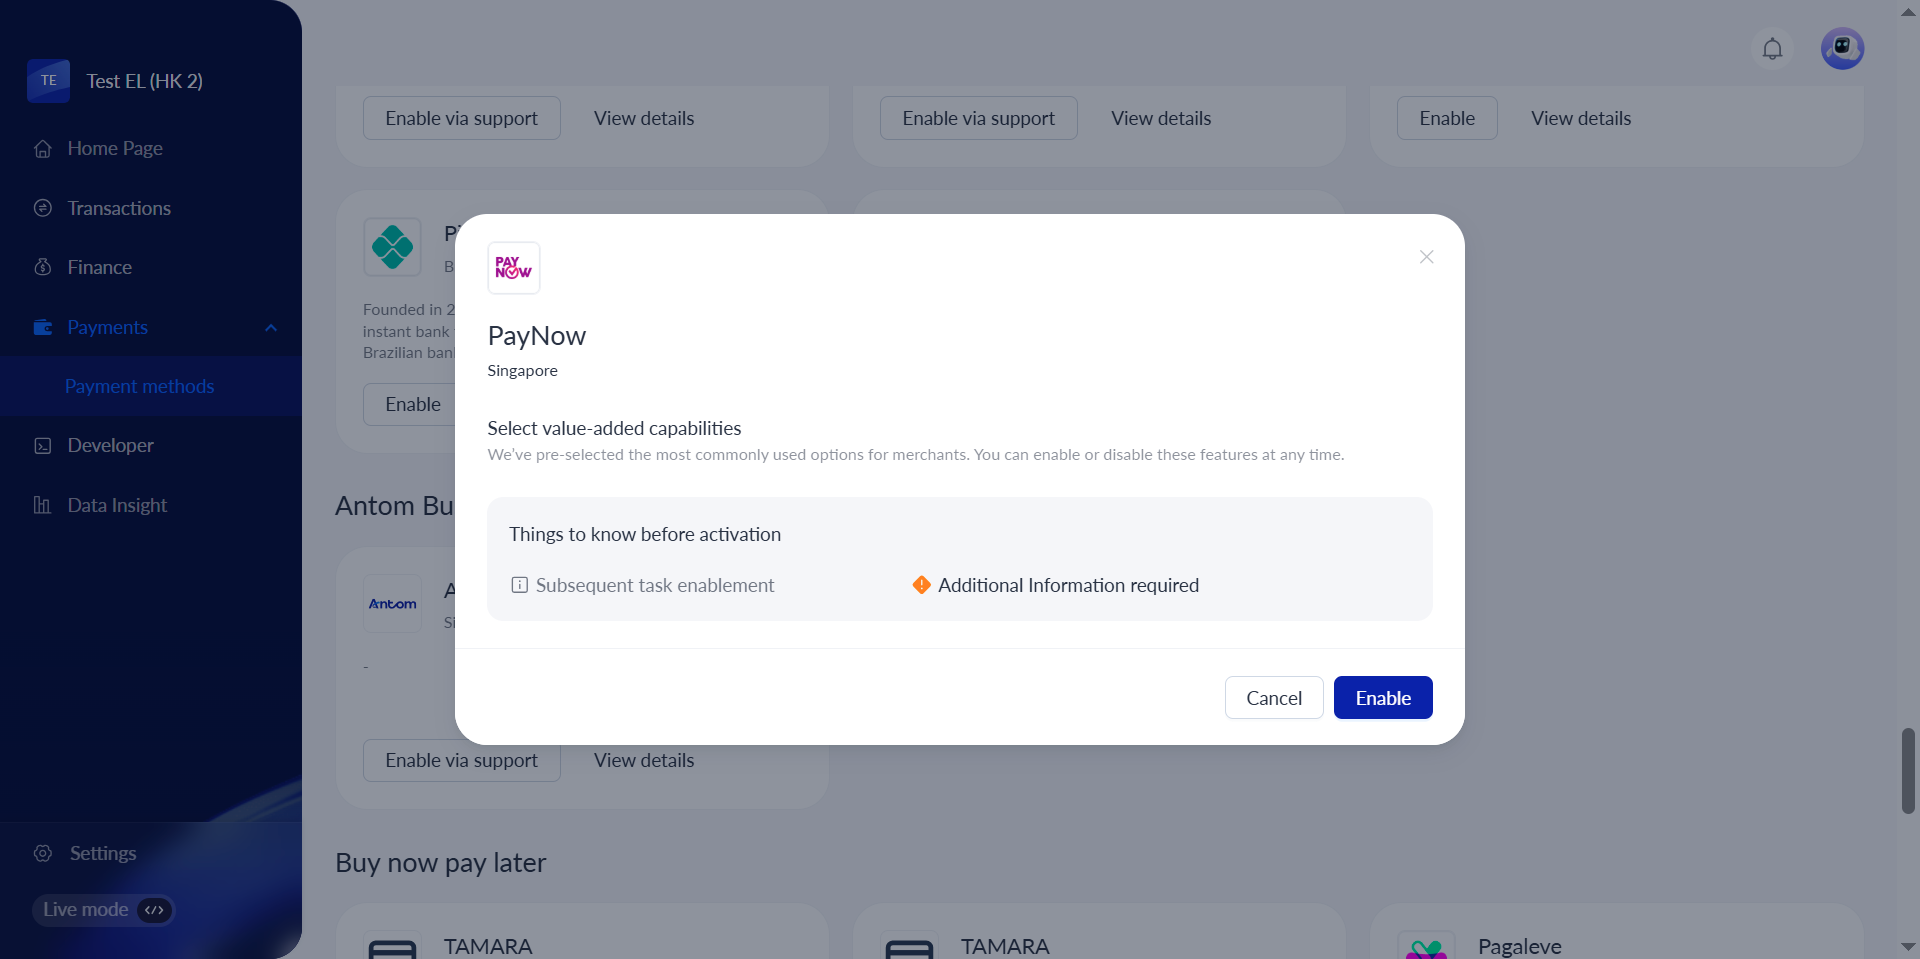This screenshot has height=959, width=1920.
Task: Click the Developer terminal icon
Action: click(x=43, y=446)
